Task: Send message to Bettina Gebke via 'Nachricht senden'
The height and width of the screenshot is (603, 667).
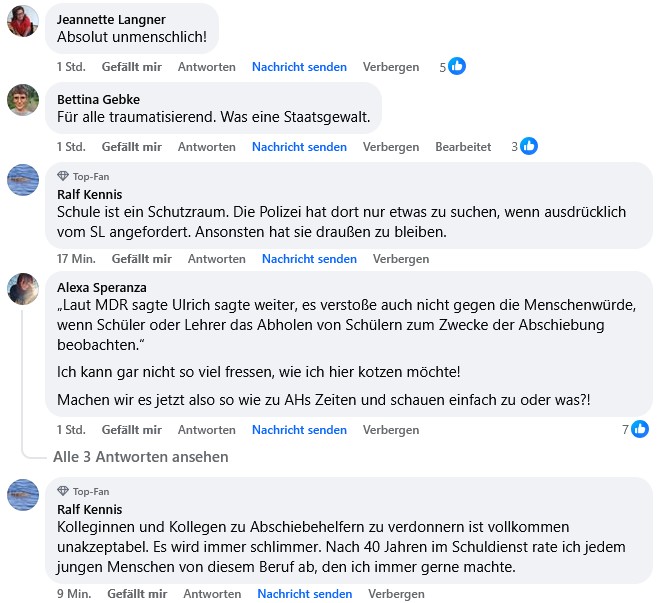Action: point(299,147)
